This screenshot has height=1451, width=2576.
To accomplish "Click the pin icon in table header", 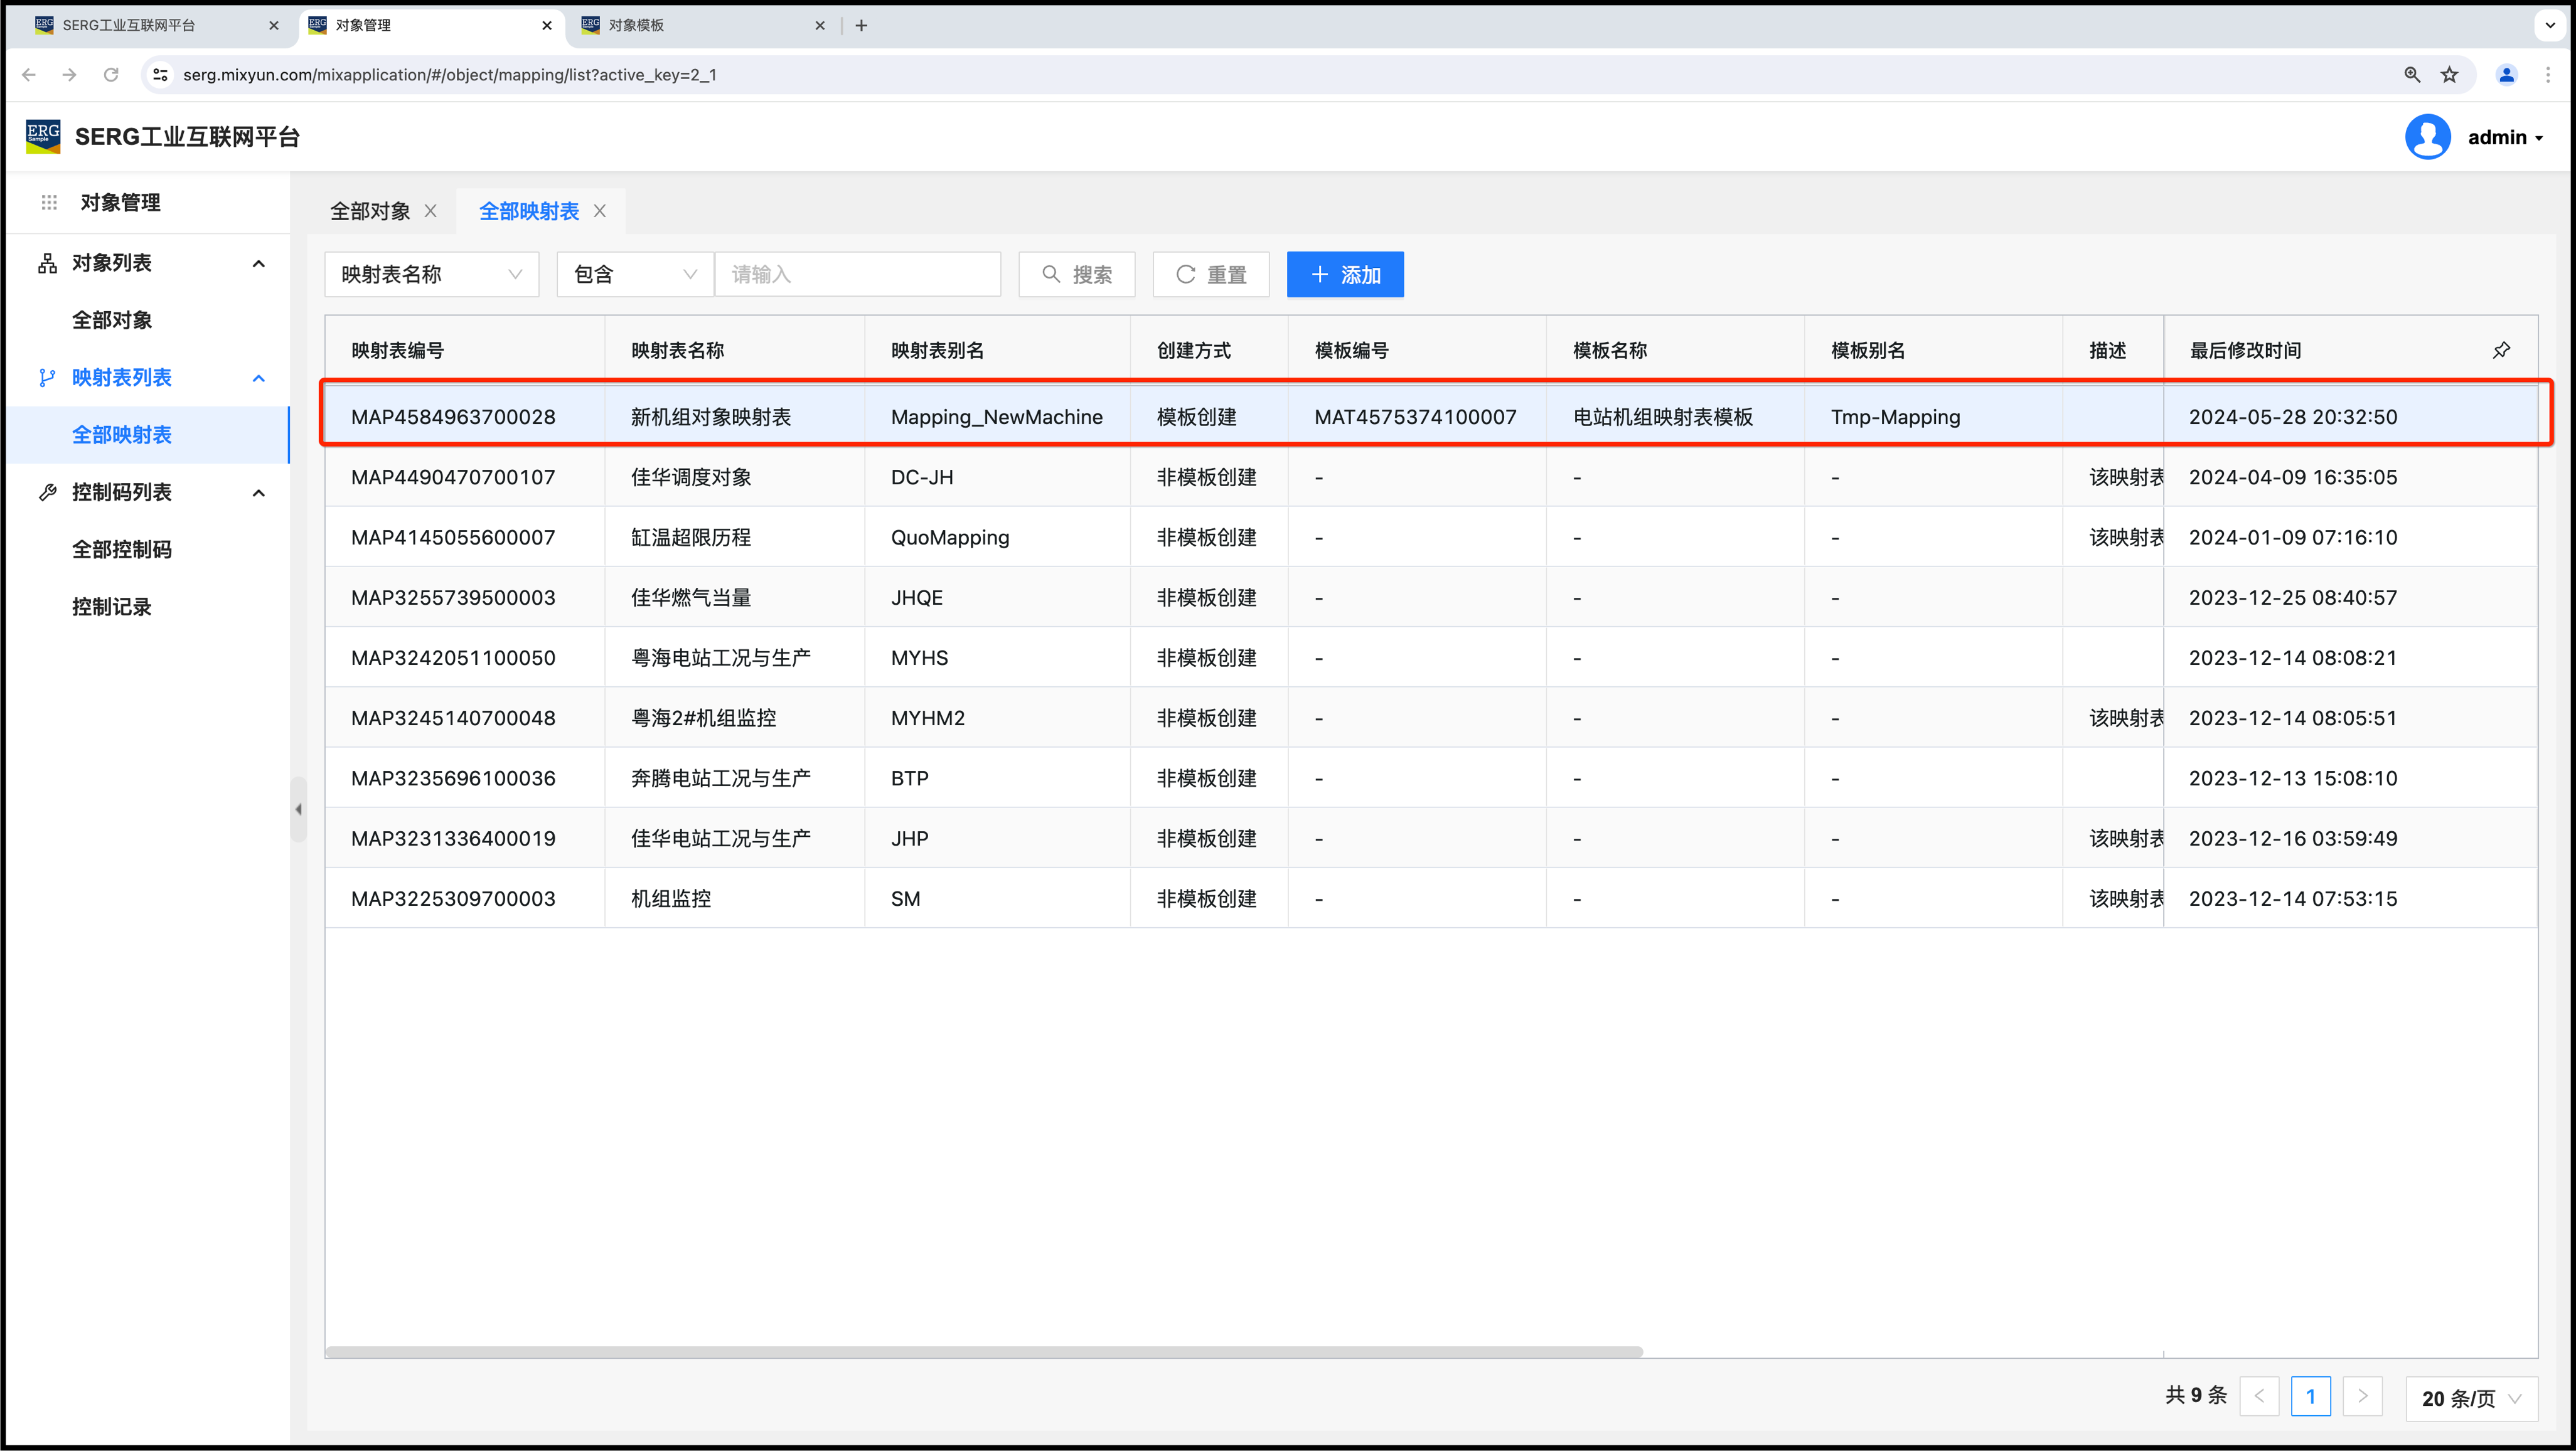I will coord(2501,350).
